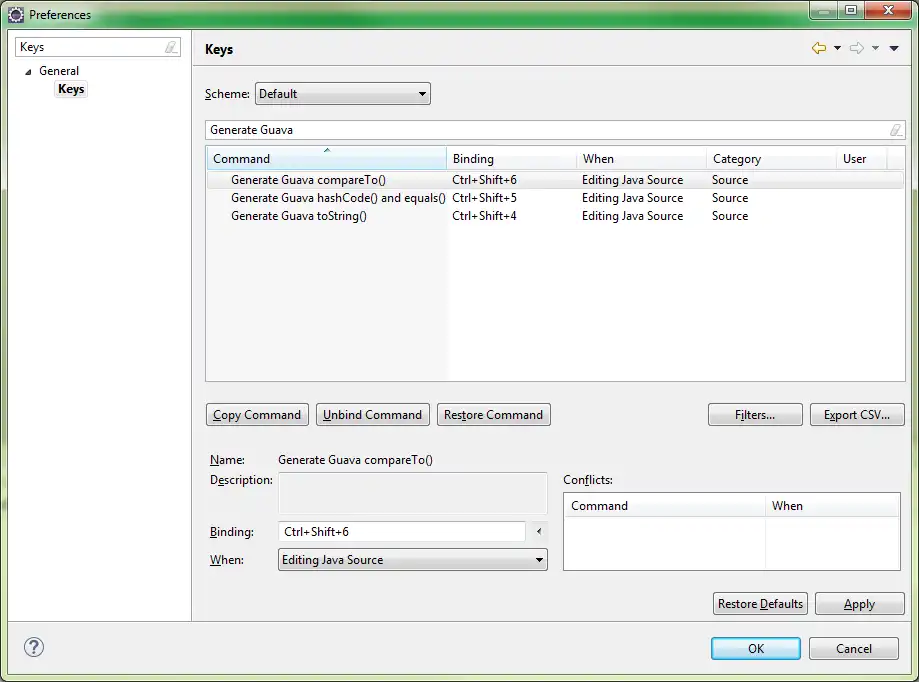Select the Generate Guava compareTo() row
The image size is (919, 682).
(x=554, y=180)
